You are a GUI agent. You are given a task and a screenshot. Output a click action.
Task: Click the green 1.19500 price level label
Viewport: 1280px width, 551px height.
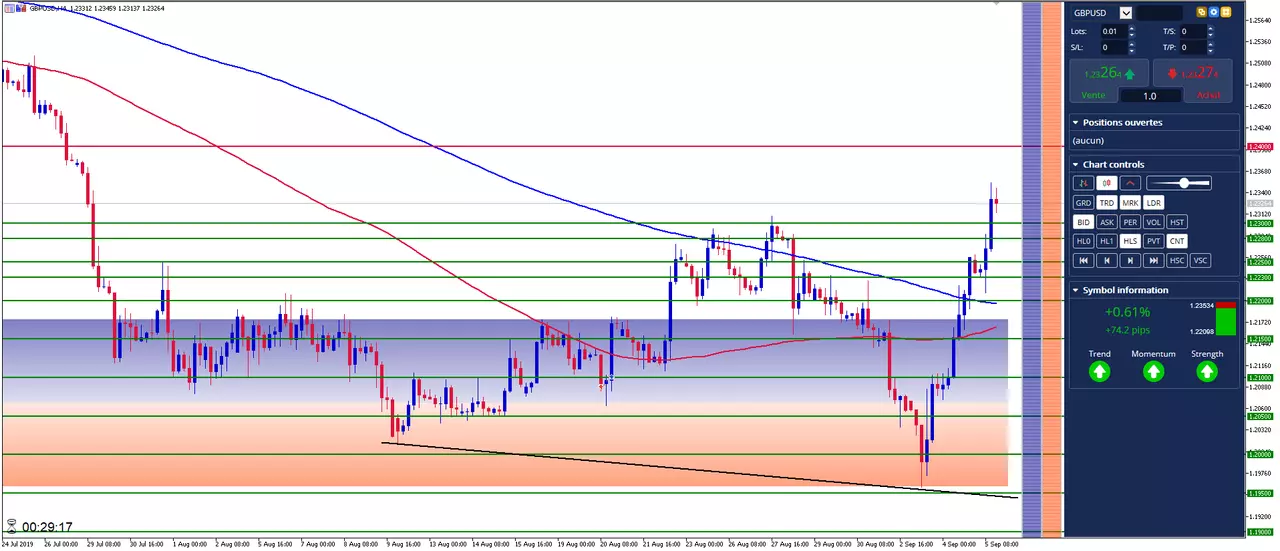[x=1258, y=493]
